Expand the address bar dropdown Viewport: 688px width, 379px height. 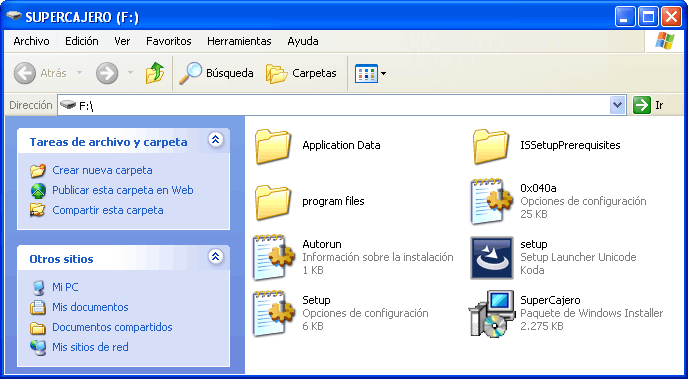point(617,105)
